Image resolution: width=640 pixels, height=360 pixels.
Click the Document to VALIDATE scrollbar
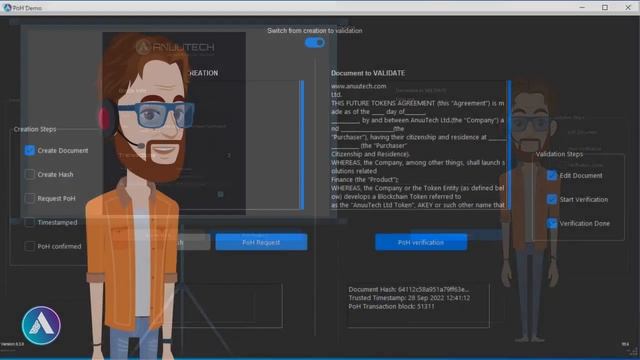(509, 145)
